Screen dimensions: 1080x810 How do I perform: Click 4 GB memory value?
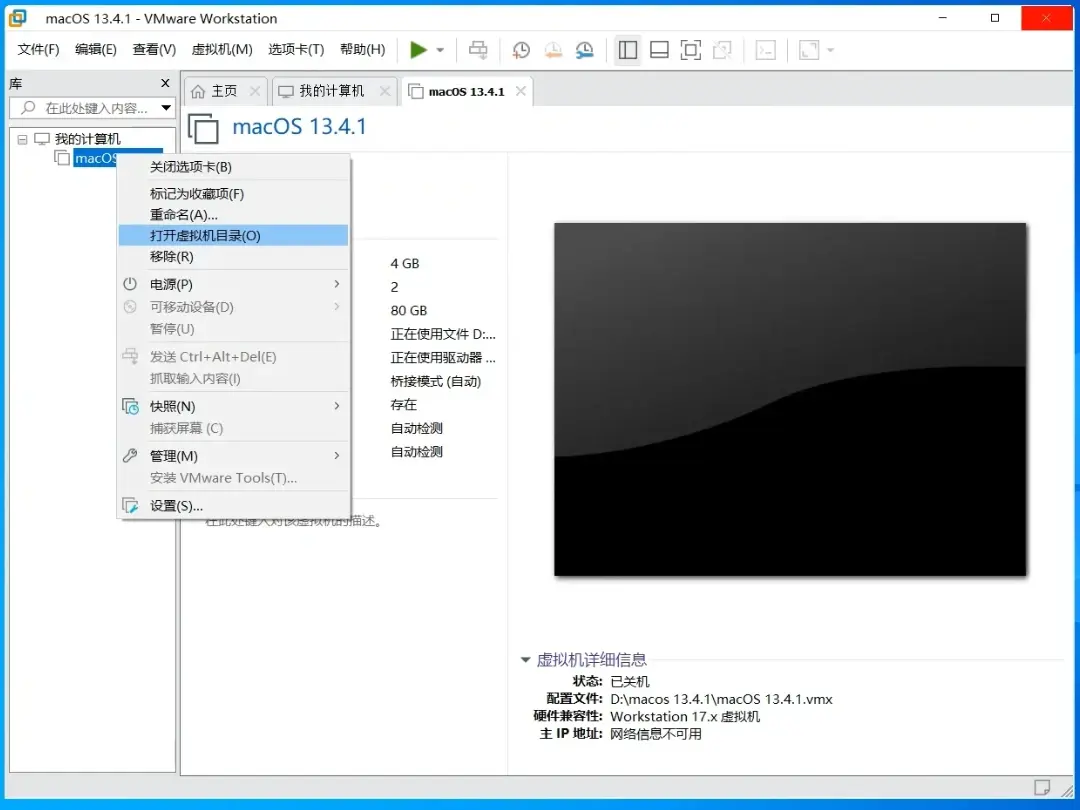click(405, 264)
